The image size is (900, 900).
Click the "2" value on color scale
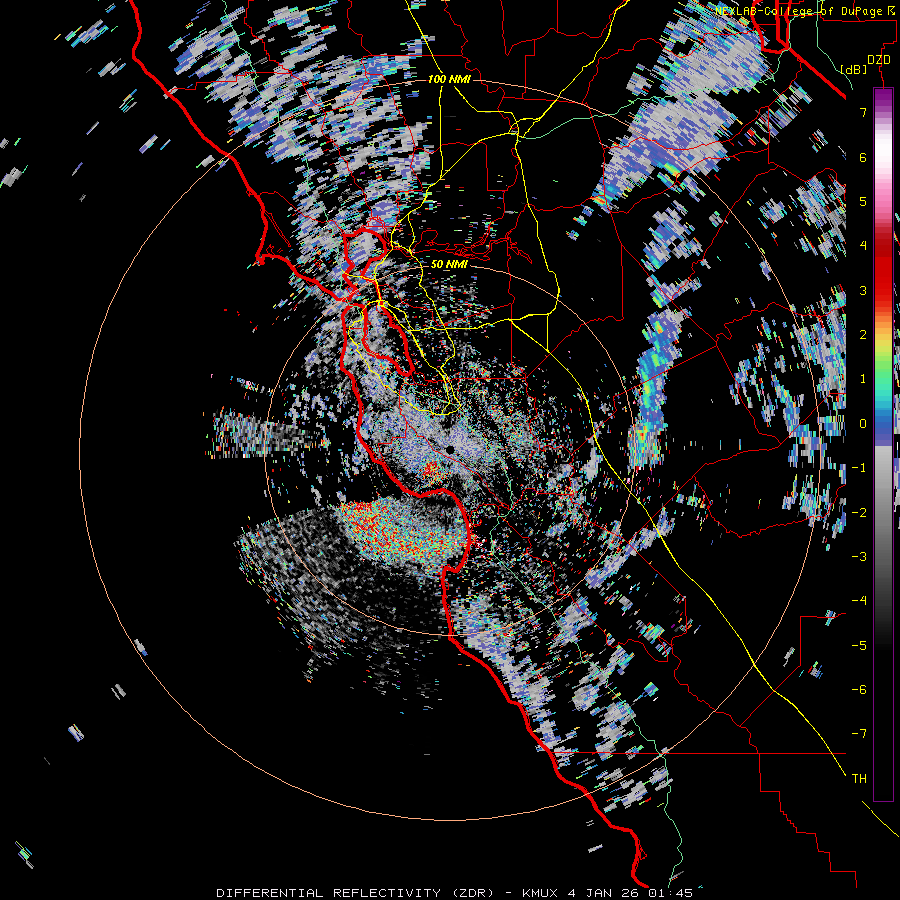click(863, 335)
